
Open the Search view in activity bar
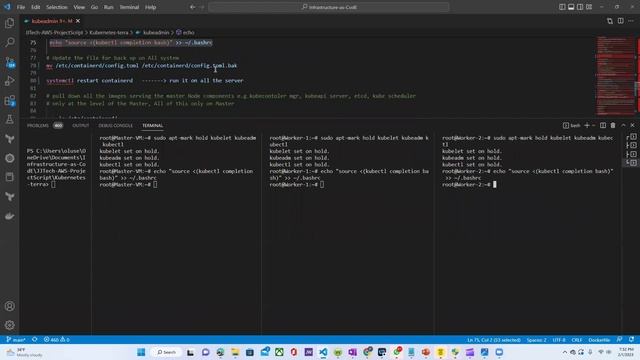[9, 42]
